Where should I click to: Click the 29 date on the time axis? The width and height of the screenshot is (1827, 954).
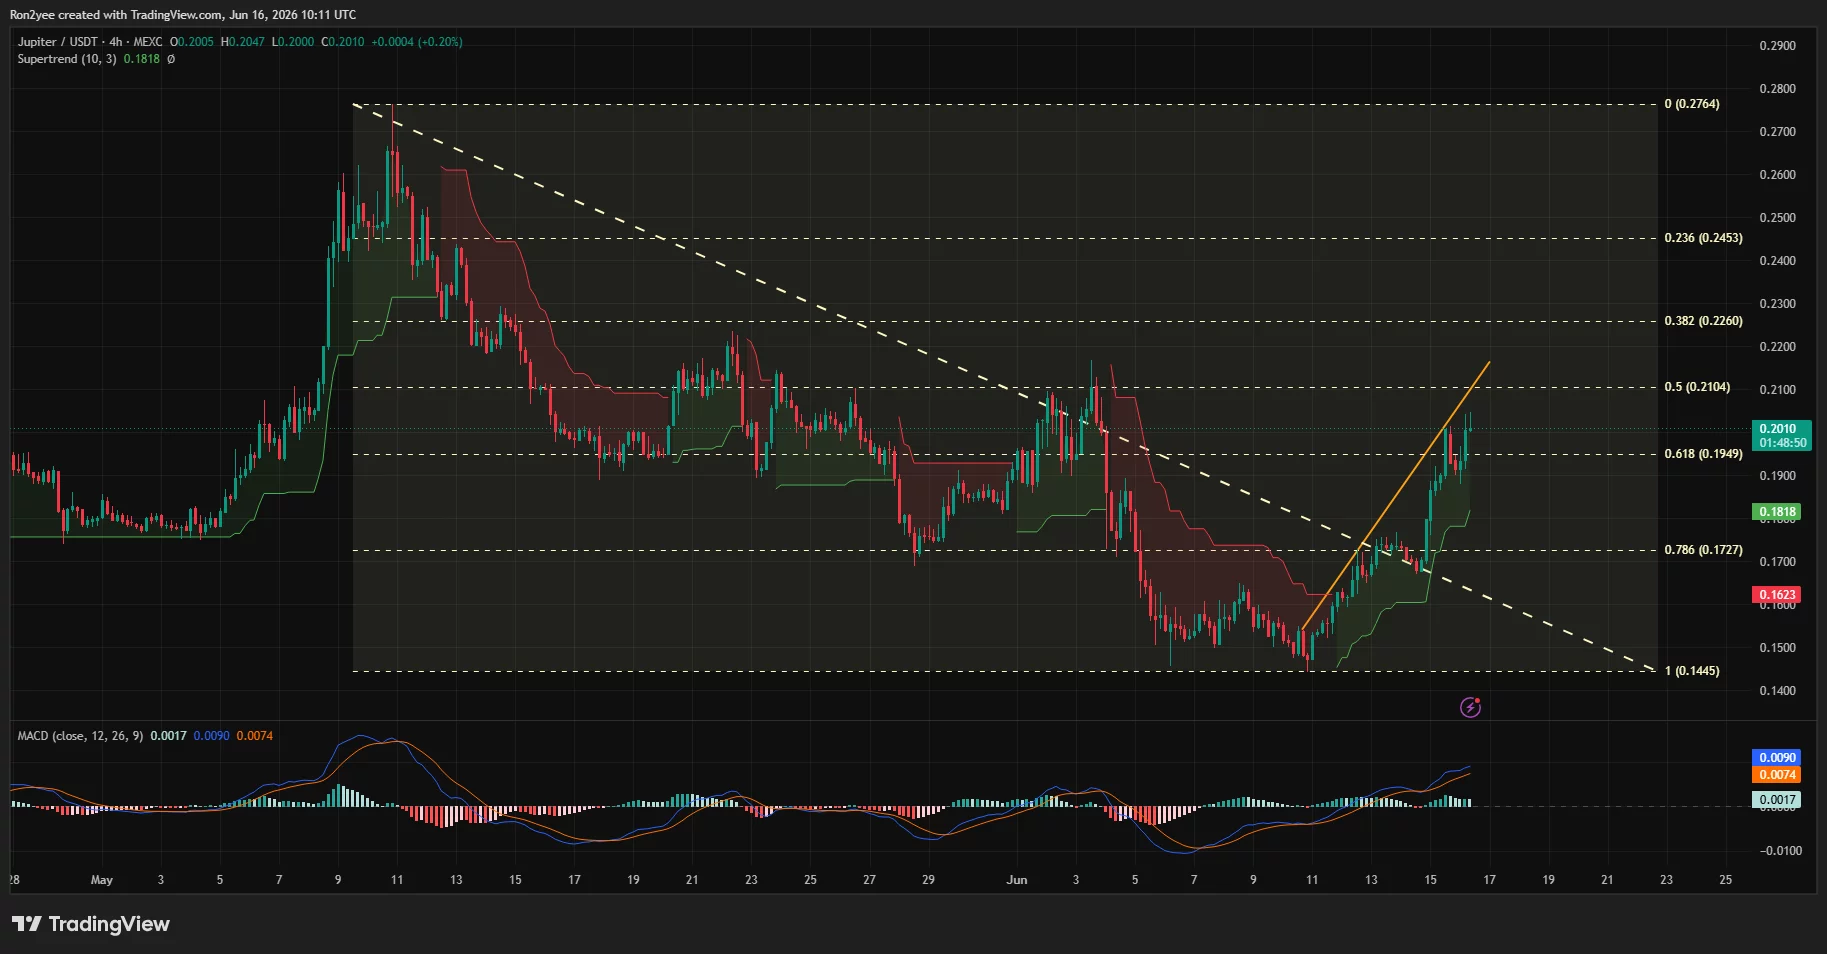click(x=928, y=880)
